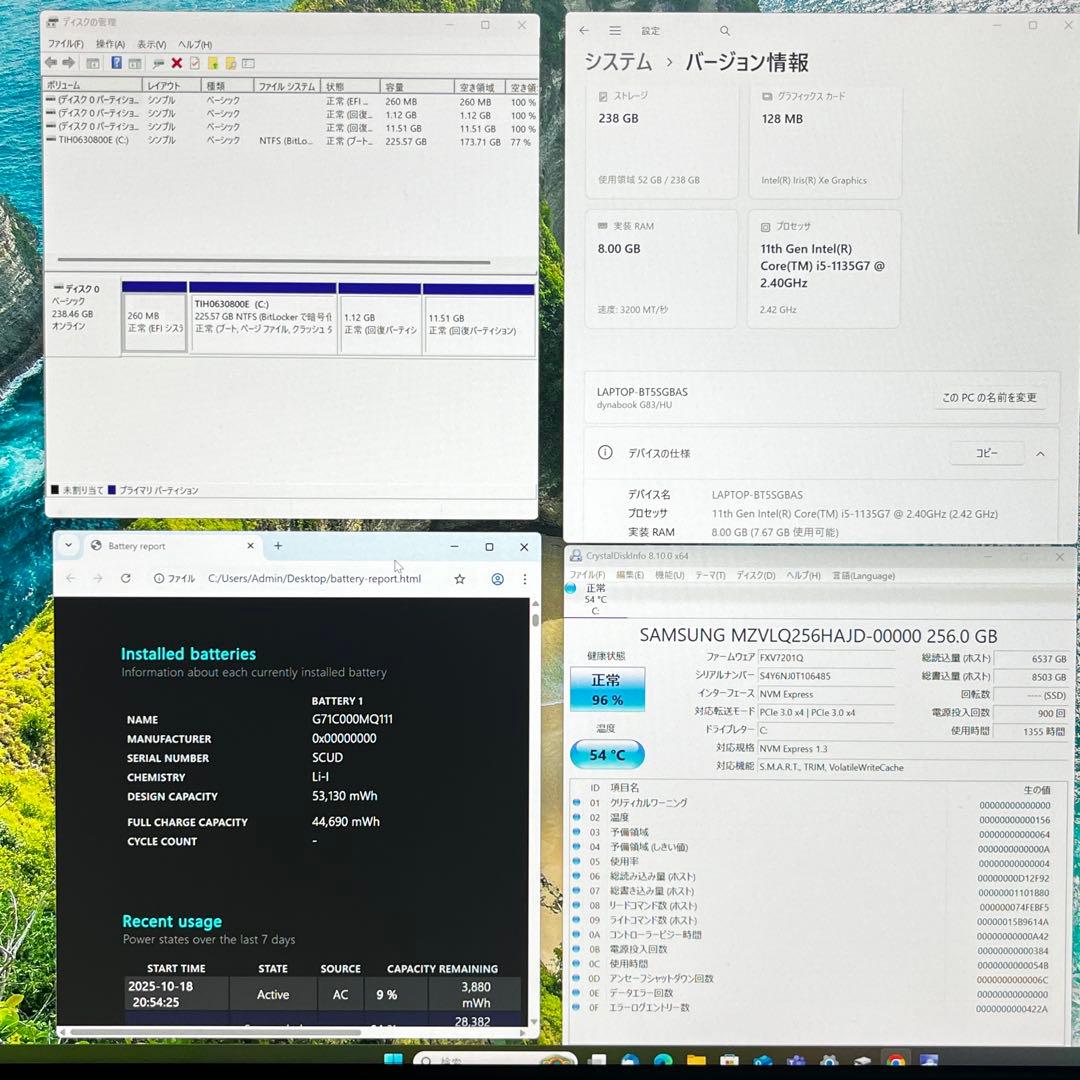Screen dimensions: 1080x1080
Task: Click the Chrome profile avatar icon
Action: coord(497,579)
